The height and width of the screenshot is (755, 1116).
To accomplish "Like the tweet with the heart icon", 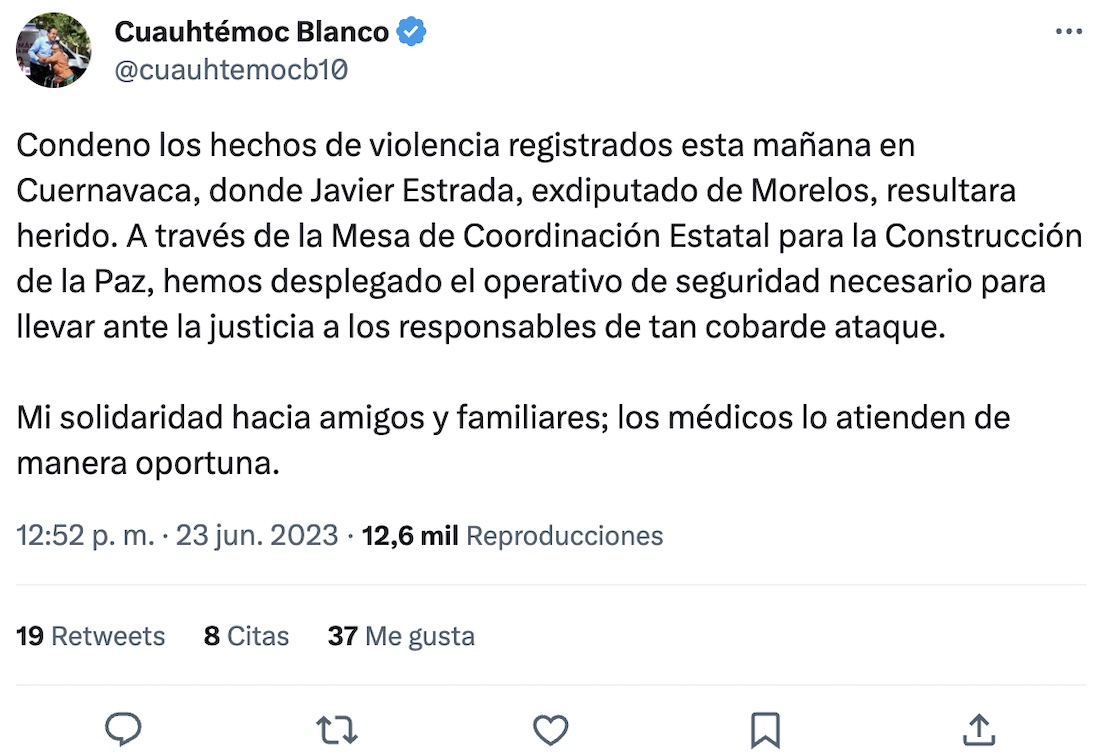I will pyautogui.click(x=551, y=729).
